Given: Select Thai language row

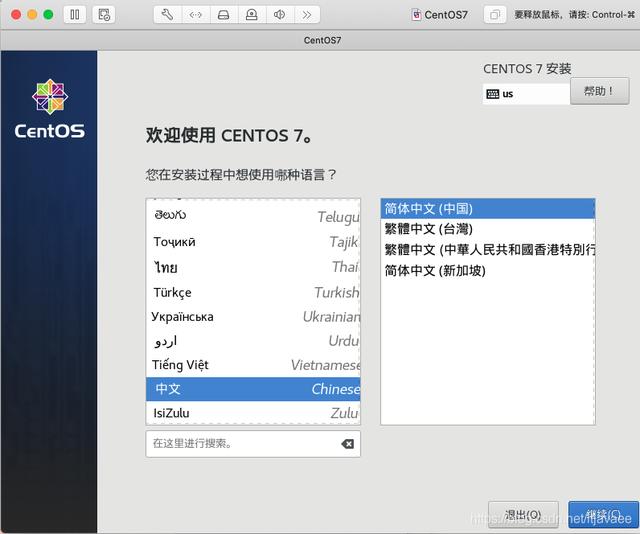Looking at the screenshot, I should [253, 267].
